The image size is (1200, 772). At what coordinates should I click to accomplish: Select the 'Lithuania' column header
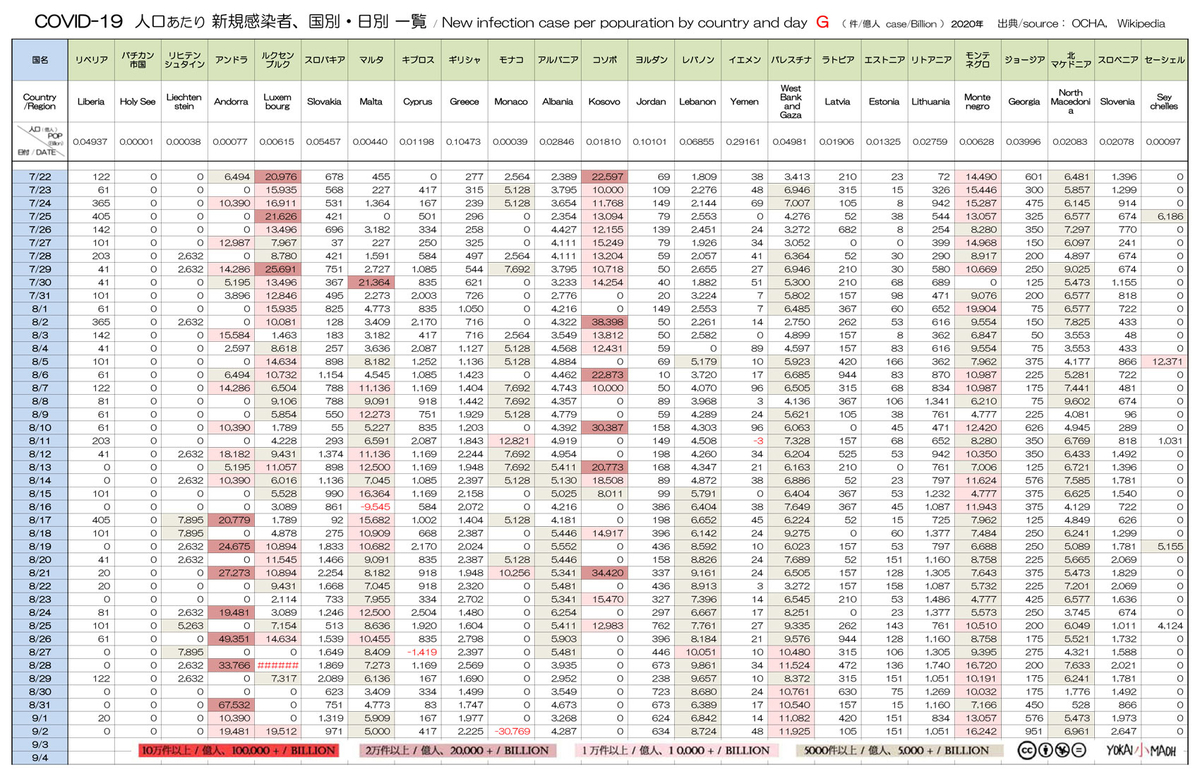[x=931, y=101]
